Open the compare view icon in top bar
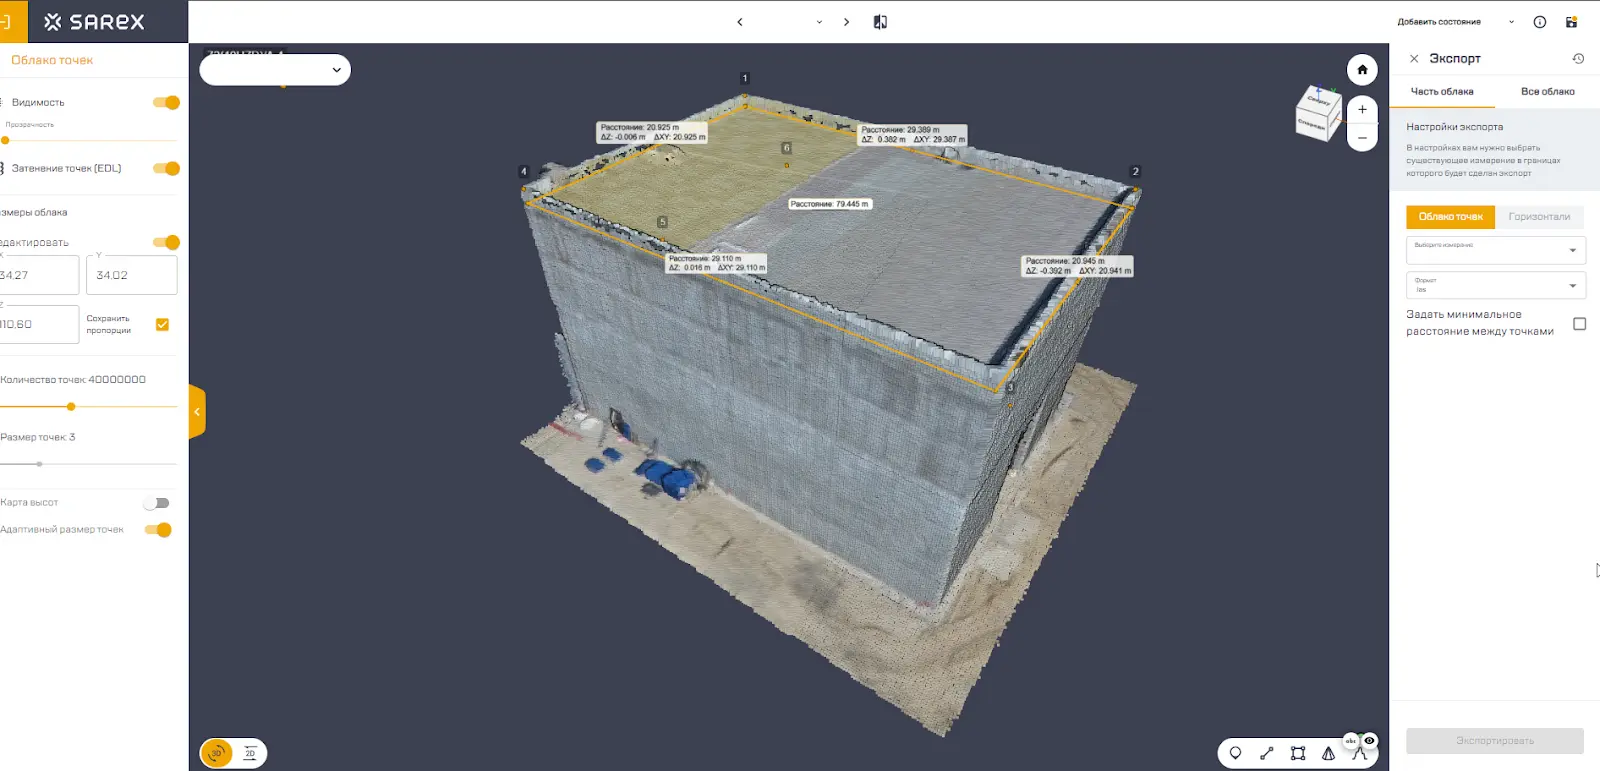Image resolution: width=1600 pixels, height=771 pixels. pyautogui.click(x=880, y=22)
